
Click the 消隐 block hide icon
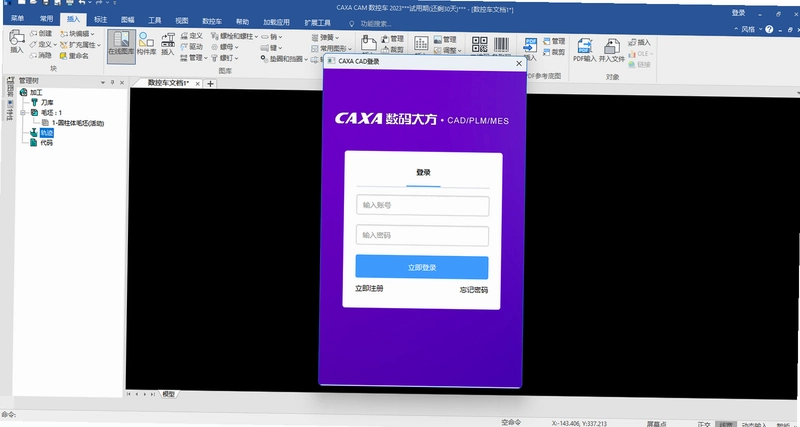click(34, 55)
